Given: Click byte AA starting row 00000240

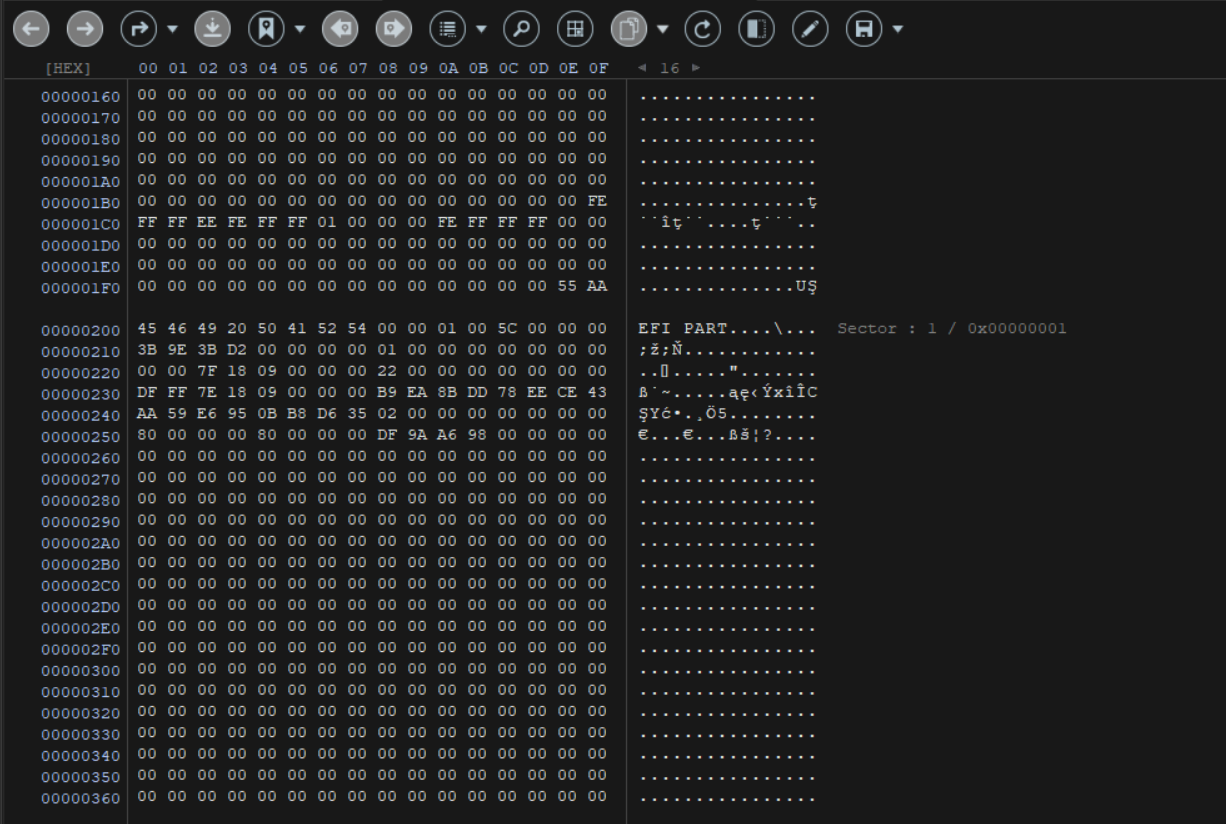Looking at the screenshot, I should tap(147, 414).
